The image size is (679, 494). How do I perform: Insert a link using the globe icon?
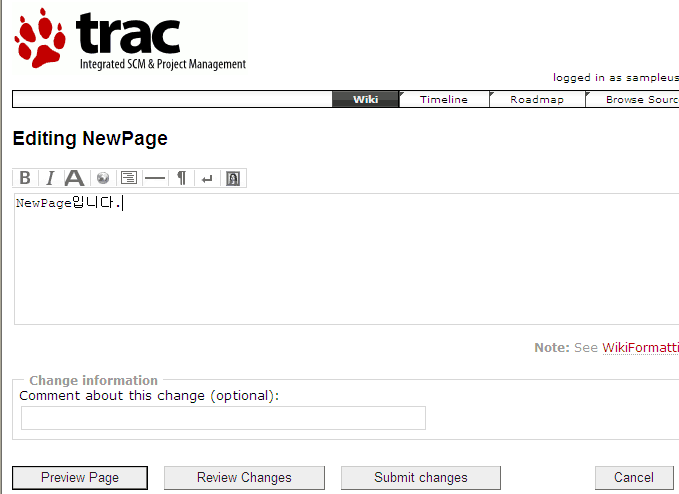tap(102, 178)
